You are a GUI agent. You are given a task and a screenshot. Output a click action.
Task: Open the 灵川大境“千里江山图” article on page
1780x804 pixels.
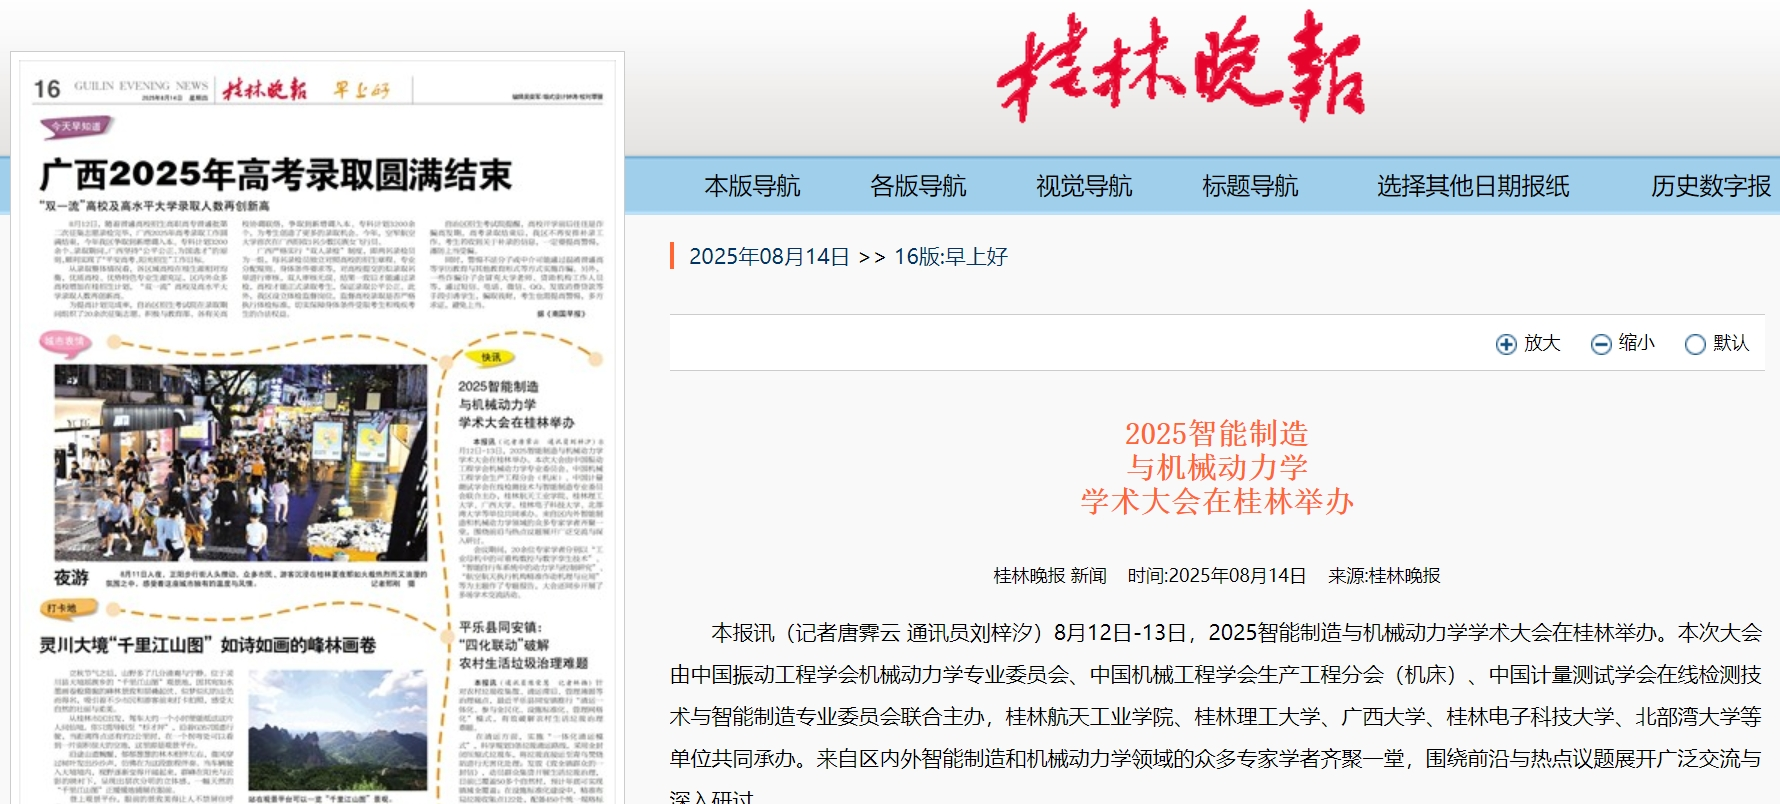click(x=207, y=645)
